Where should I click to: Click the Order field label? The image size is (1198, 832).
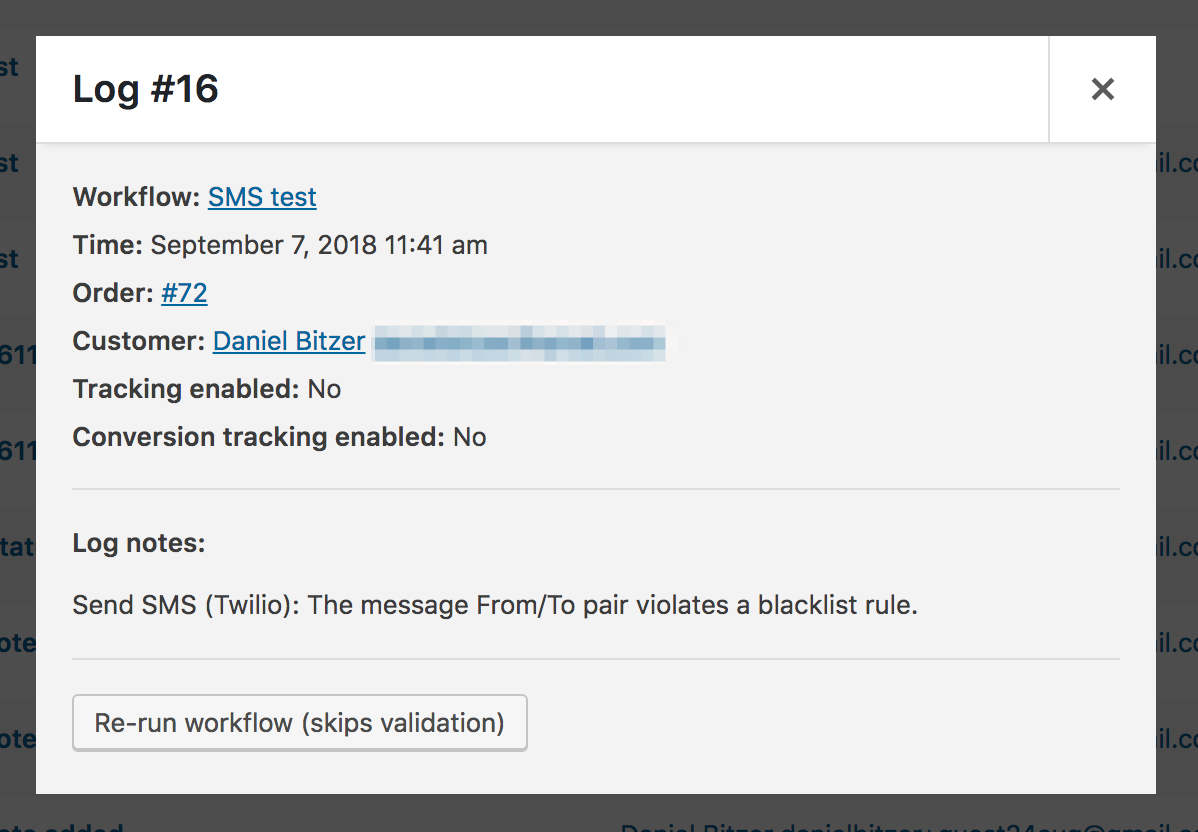tap(113, 293)
